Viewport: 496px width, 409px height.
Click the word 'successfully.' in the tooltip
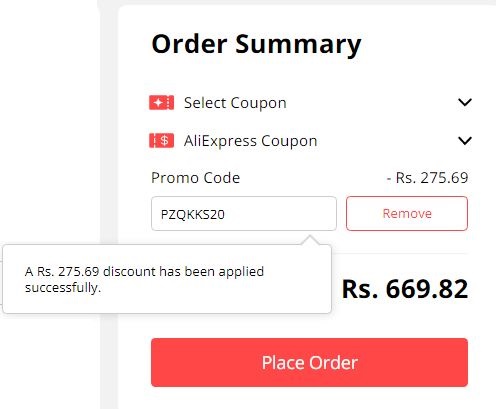(x=63, y=288)
